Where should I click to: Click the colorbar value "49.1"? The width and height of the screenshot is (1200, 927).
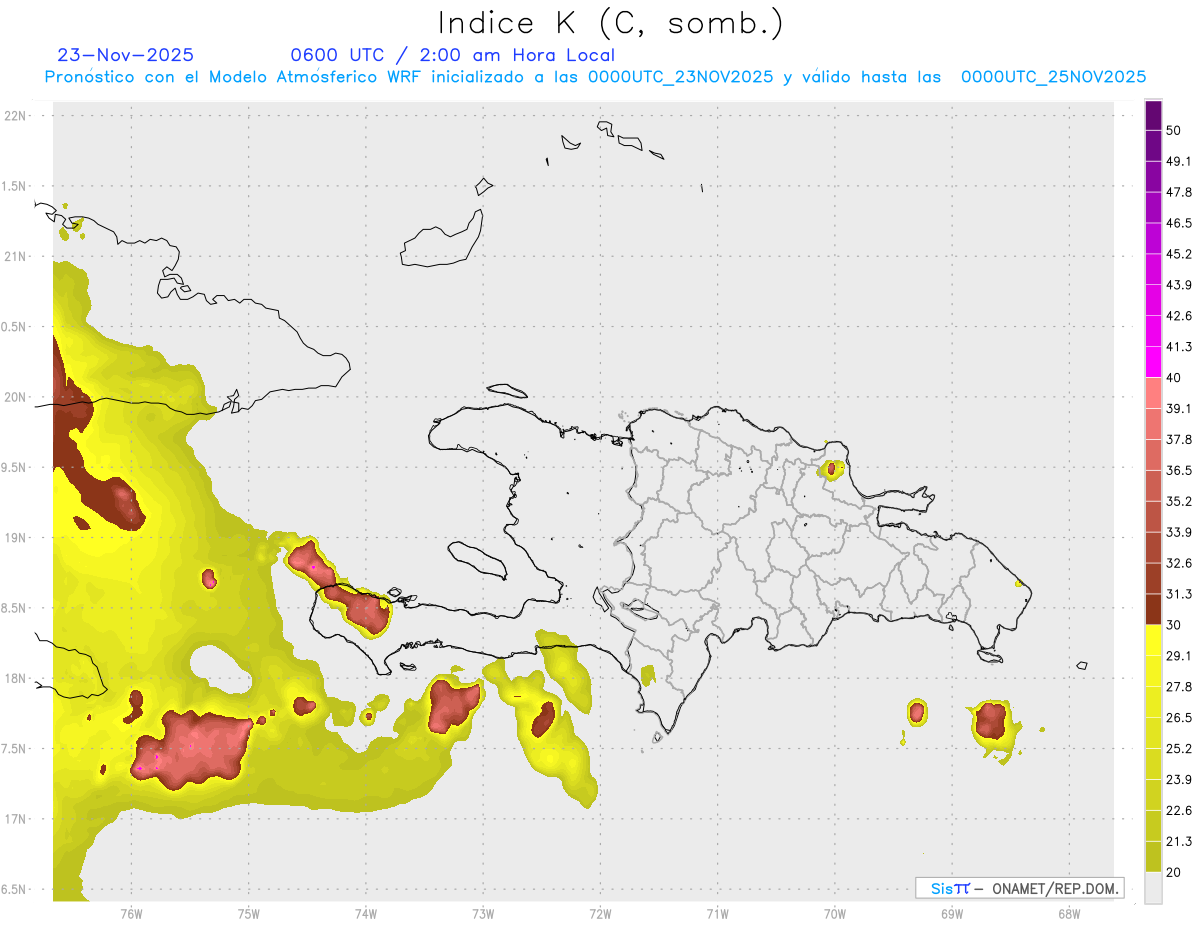point(1179,162)
